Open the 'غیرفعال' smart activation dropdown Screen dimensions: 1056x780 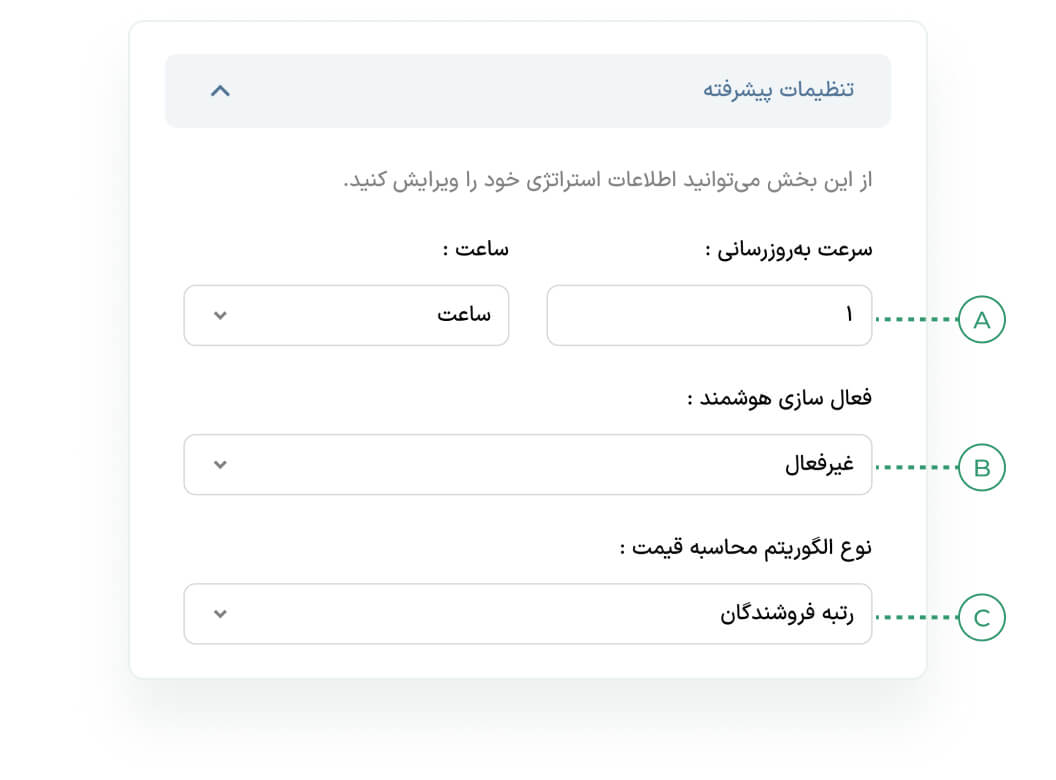pyautogui.click(x=527, y=465)
